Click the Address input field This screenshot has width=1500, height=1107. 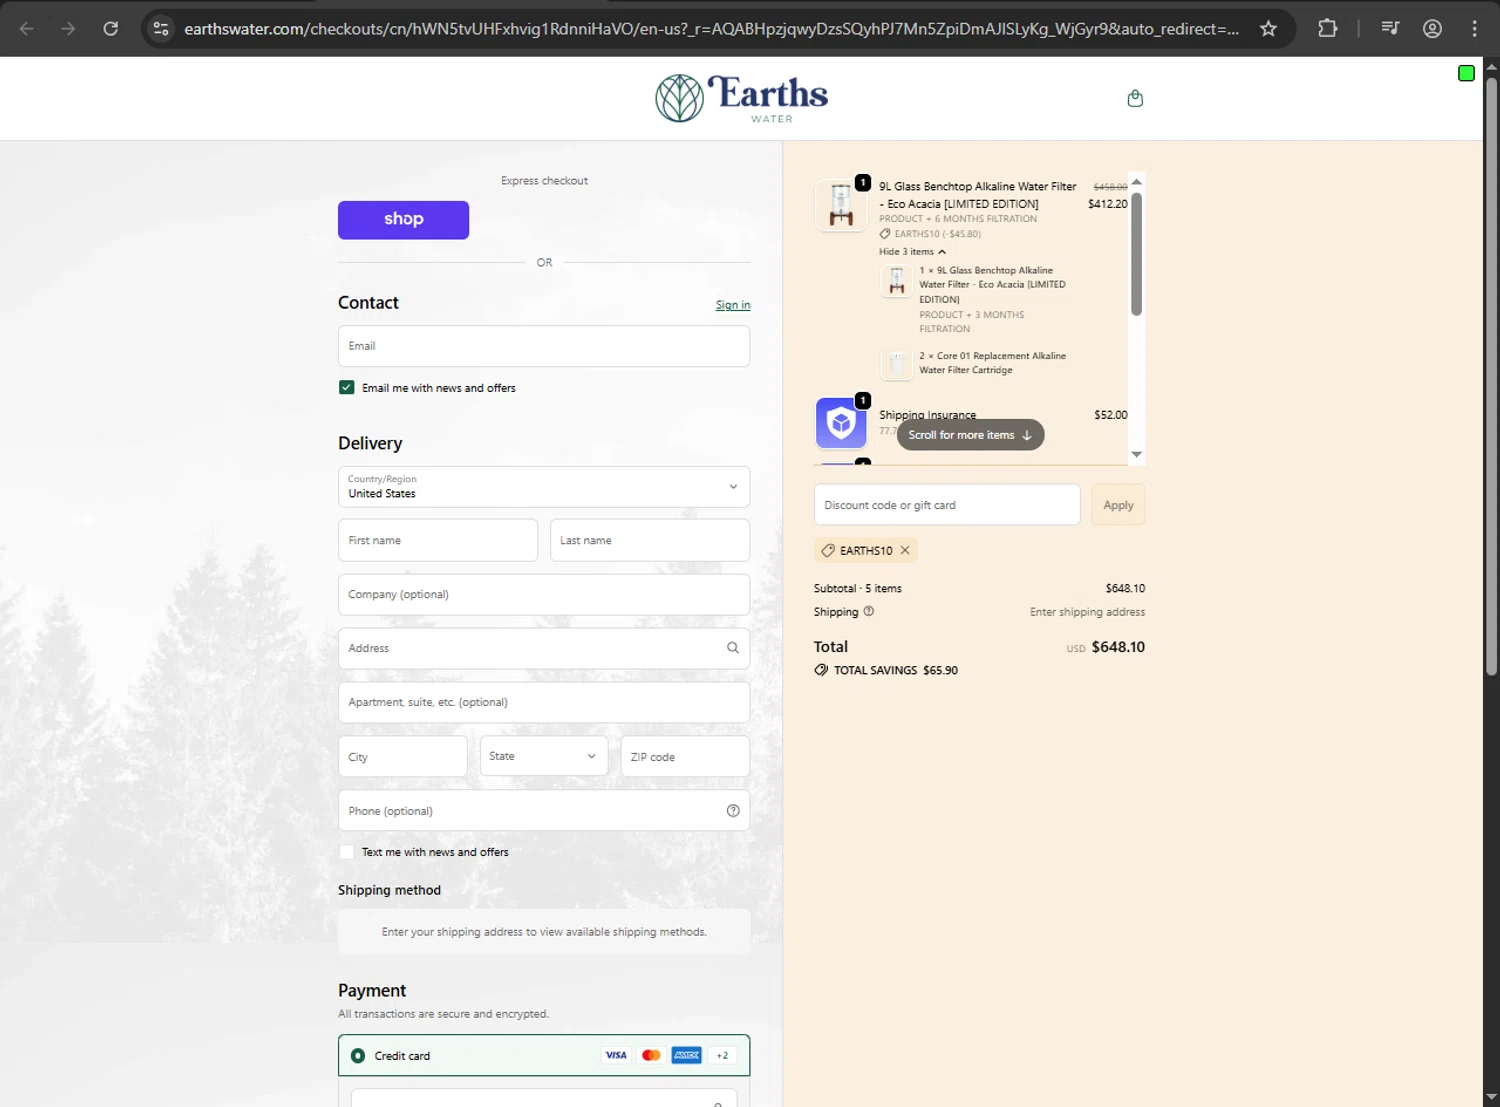[544, 648]
